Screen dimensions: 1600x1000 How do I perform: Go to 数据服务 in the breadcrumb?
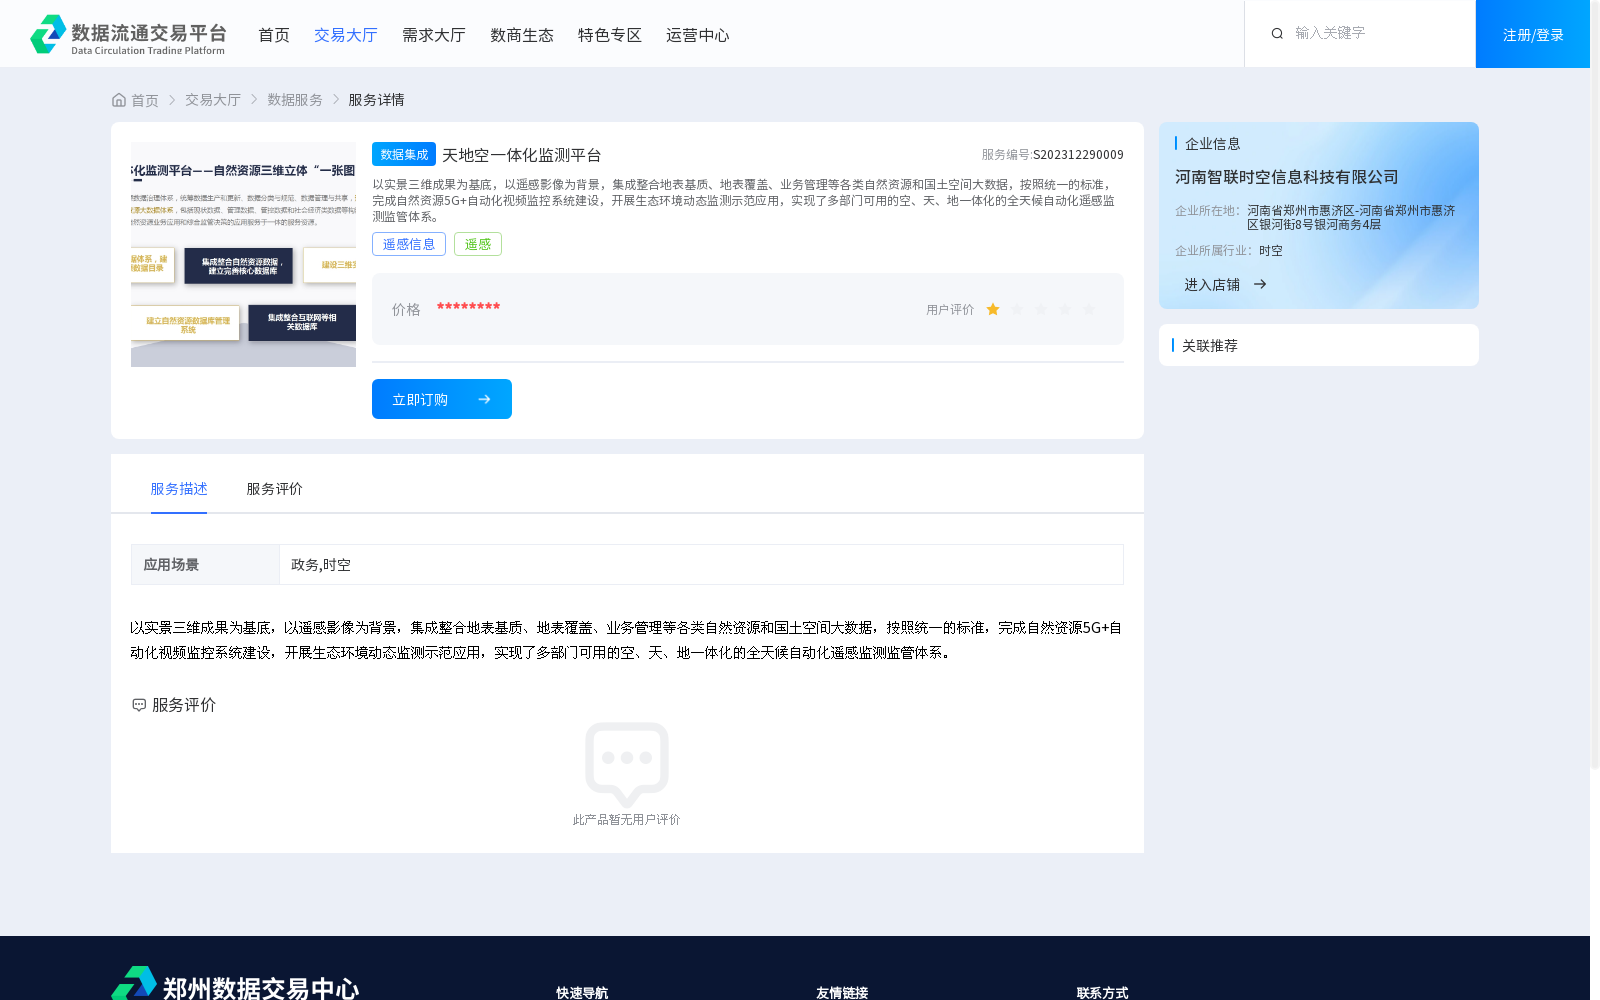pos(295,100)
